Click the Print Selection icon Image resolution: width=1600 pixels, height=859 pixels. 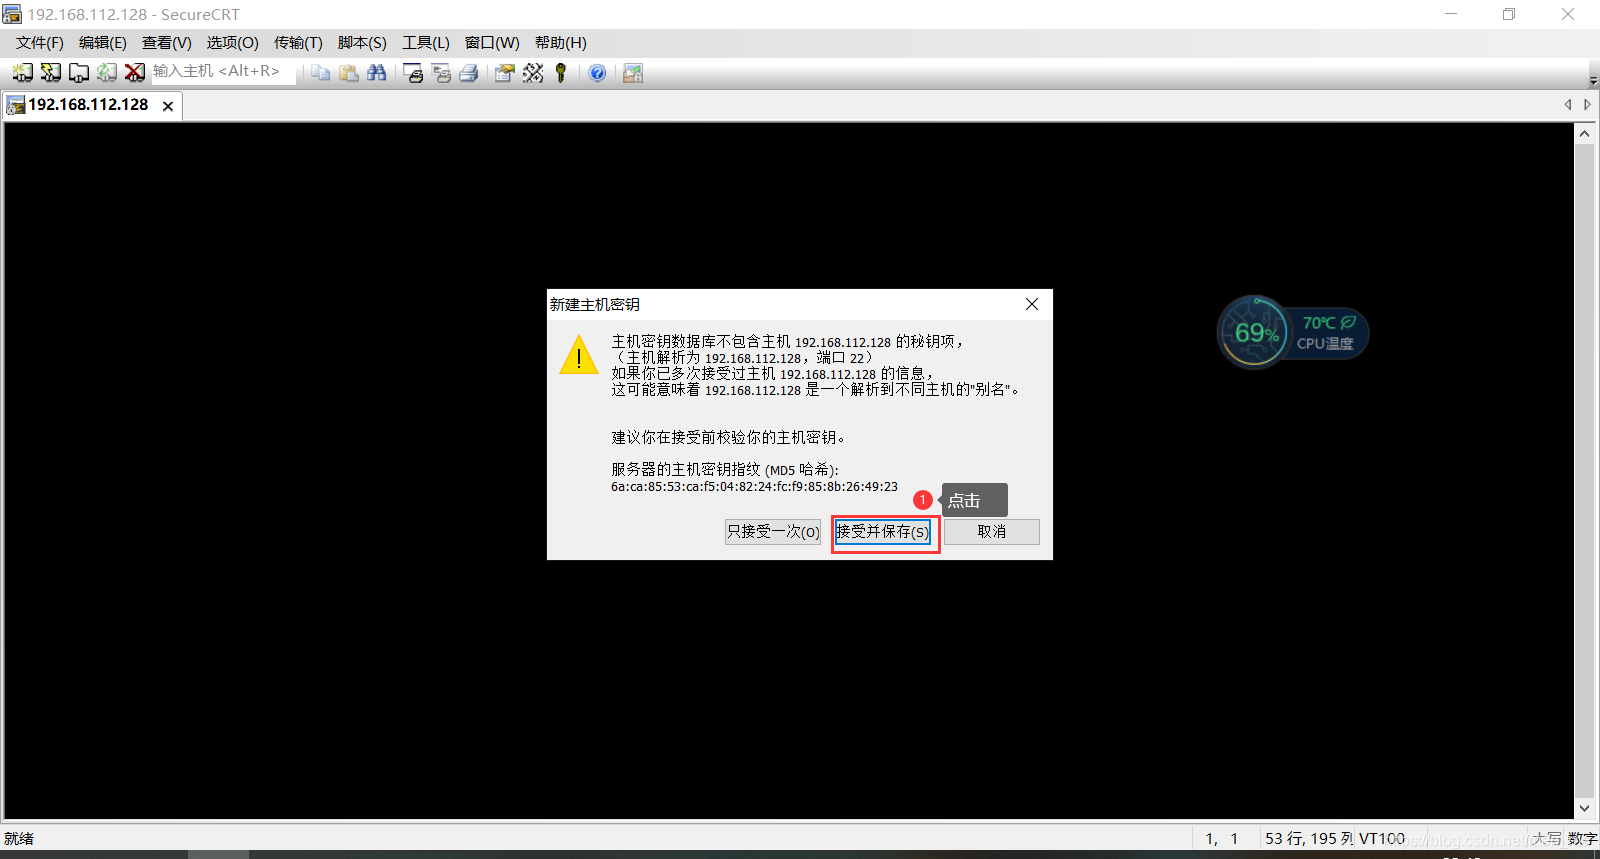click(441, 73)
